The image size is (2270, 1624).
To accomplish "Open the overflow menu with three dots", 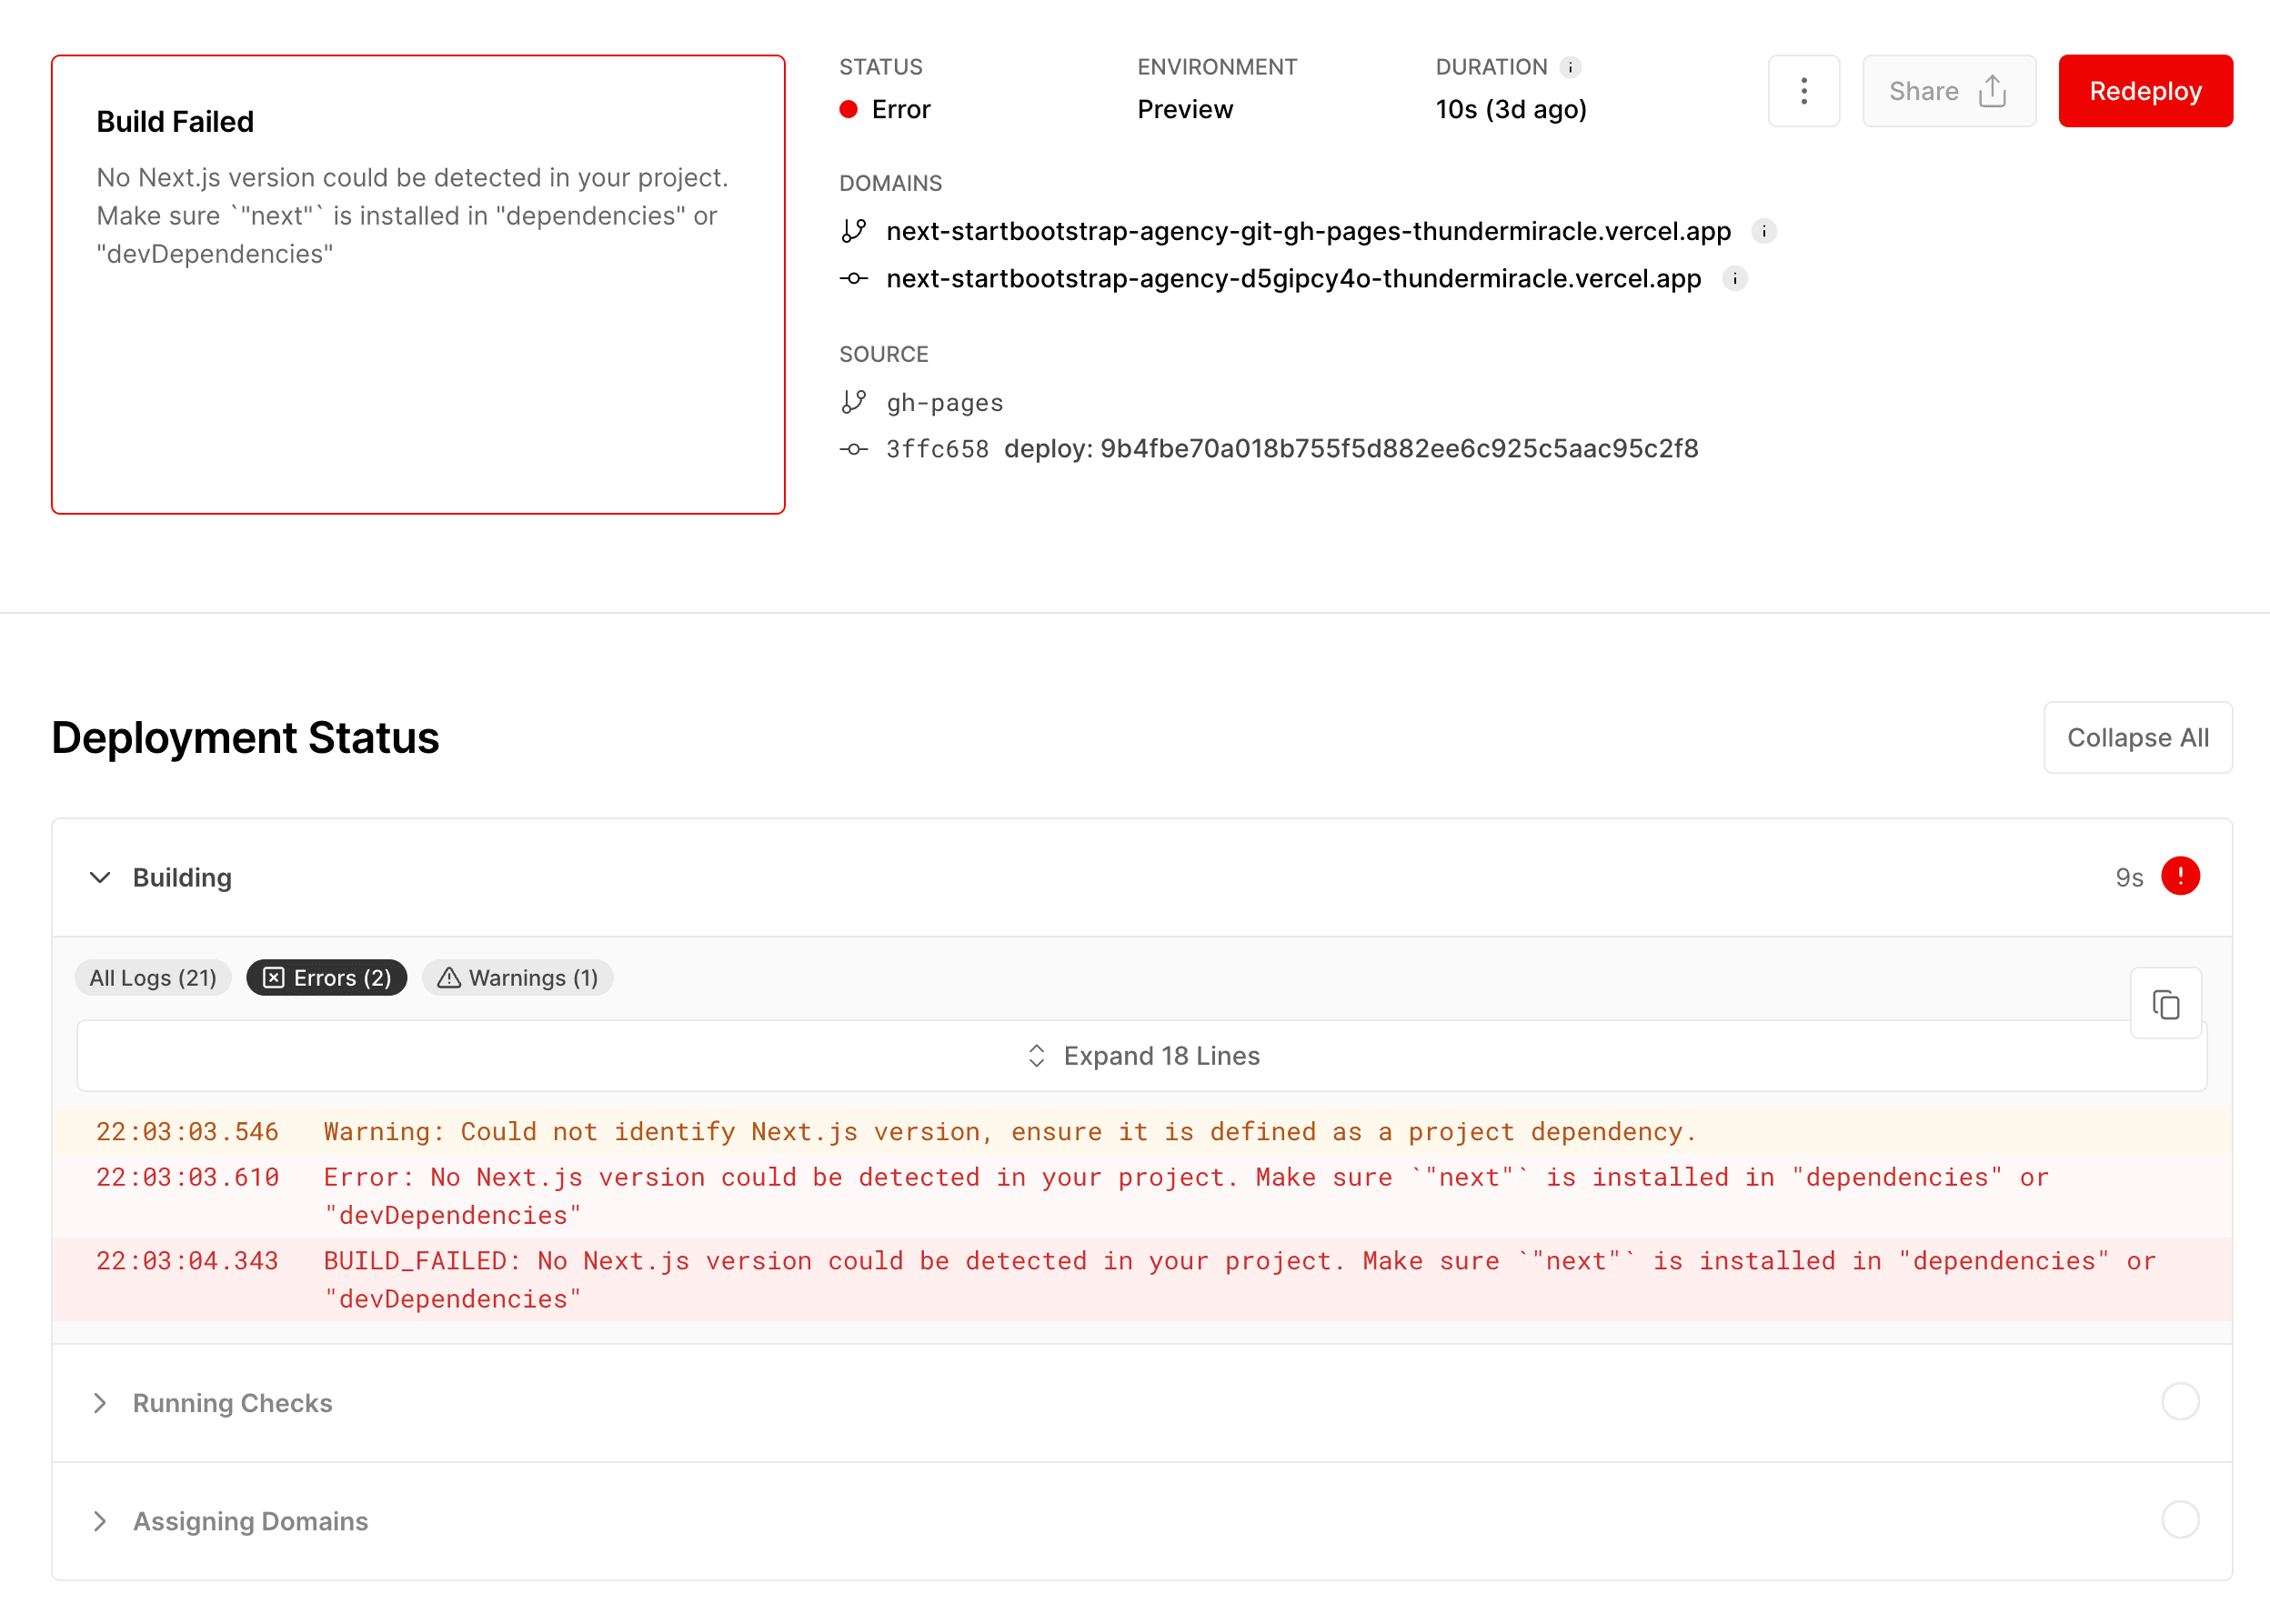I will click(1804, 91).
